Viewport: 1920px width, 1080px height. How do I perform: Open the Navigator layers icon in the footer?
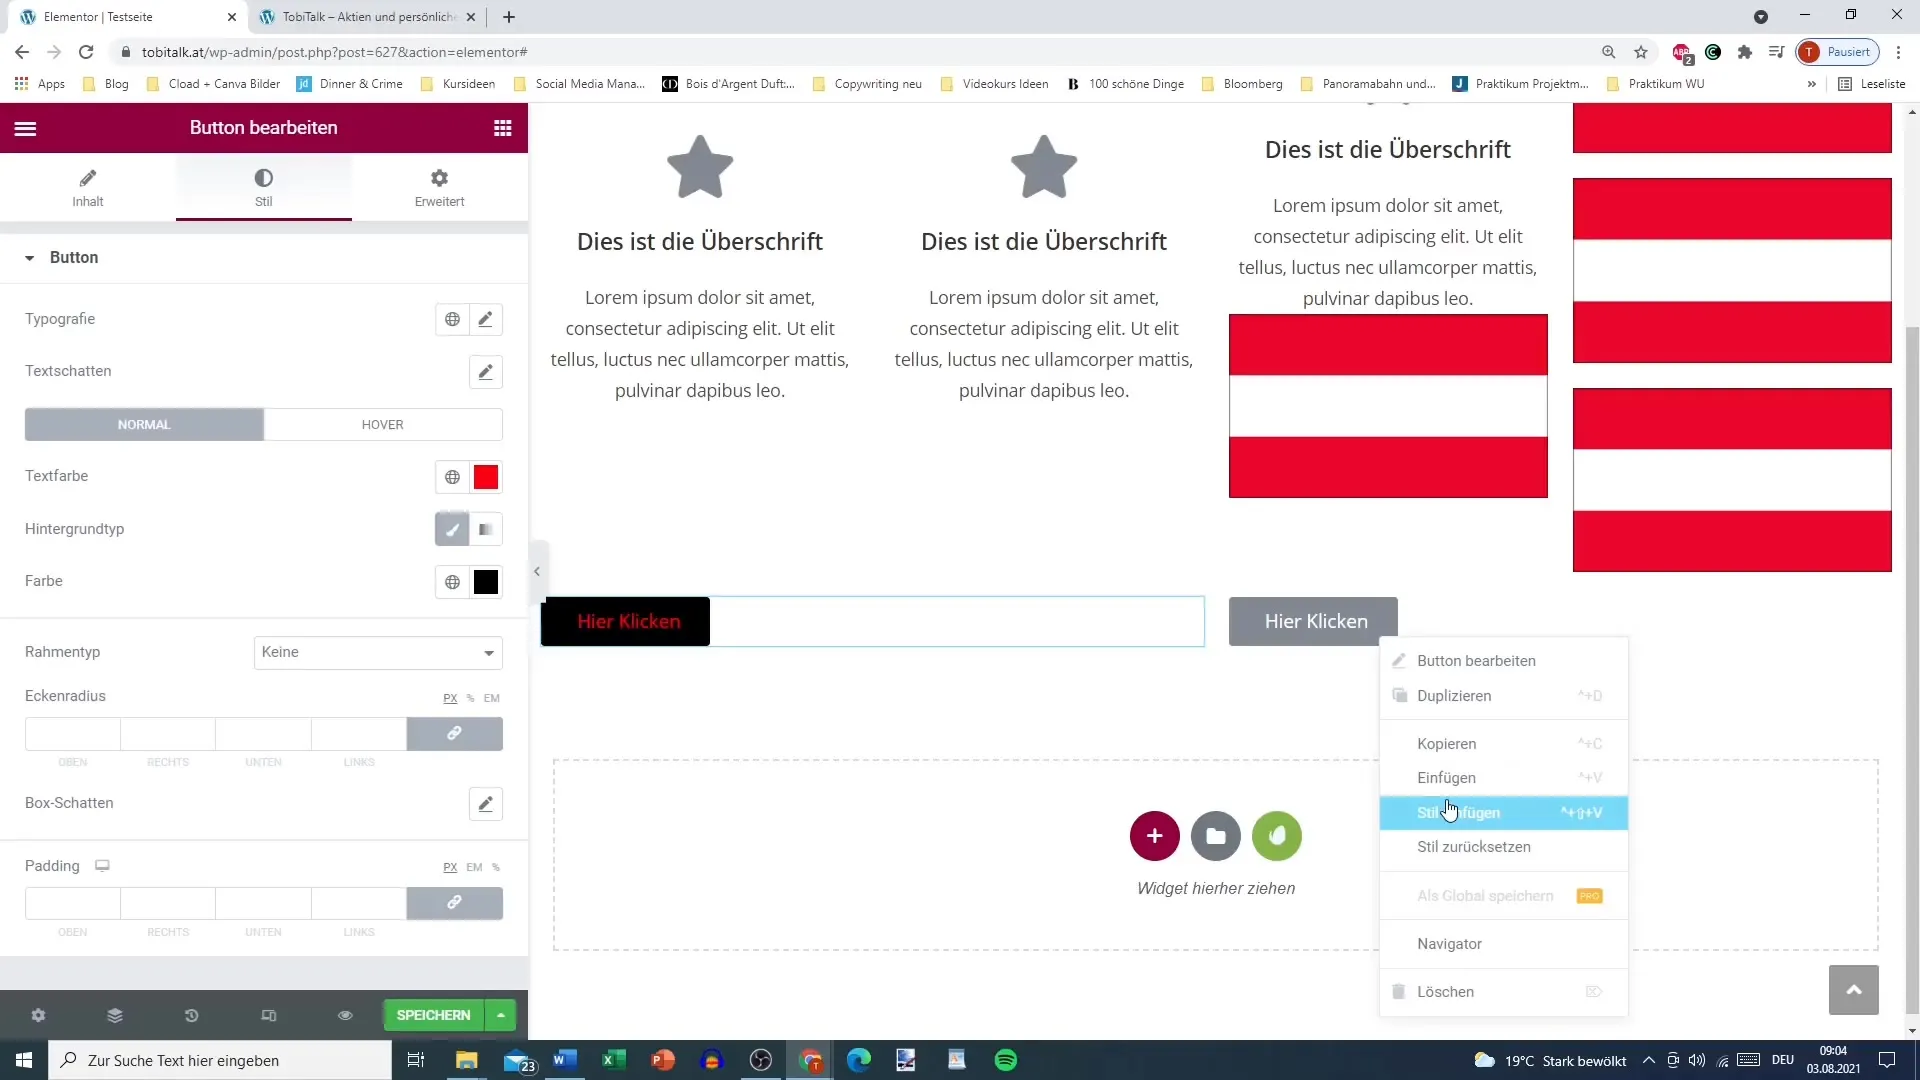pyautogui.click(x=115, y=1015)
